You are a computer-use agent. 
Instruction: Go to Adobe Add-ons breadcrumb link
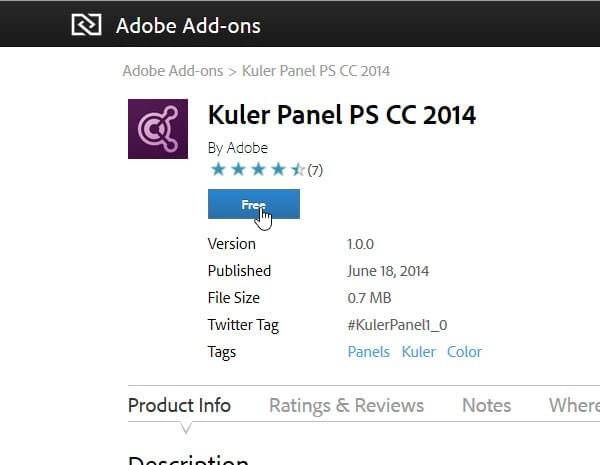(x=173, y=71)
